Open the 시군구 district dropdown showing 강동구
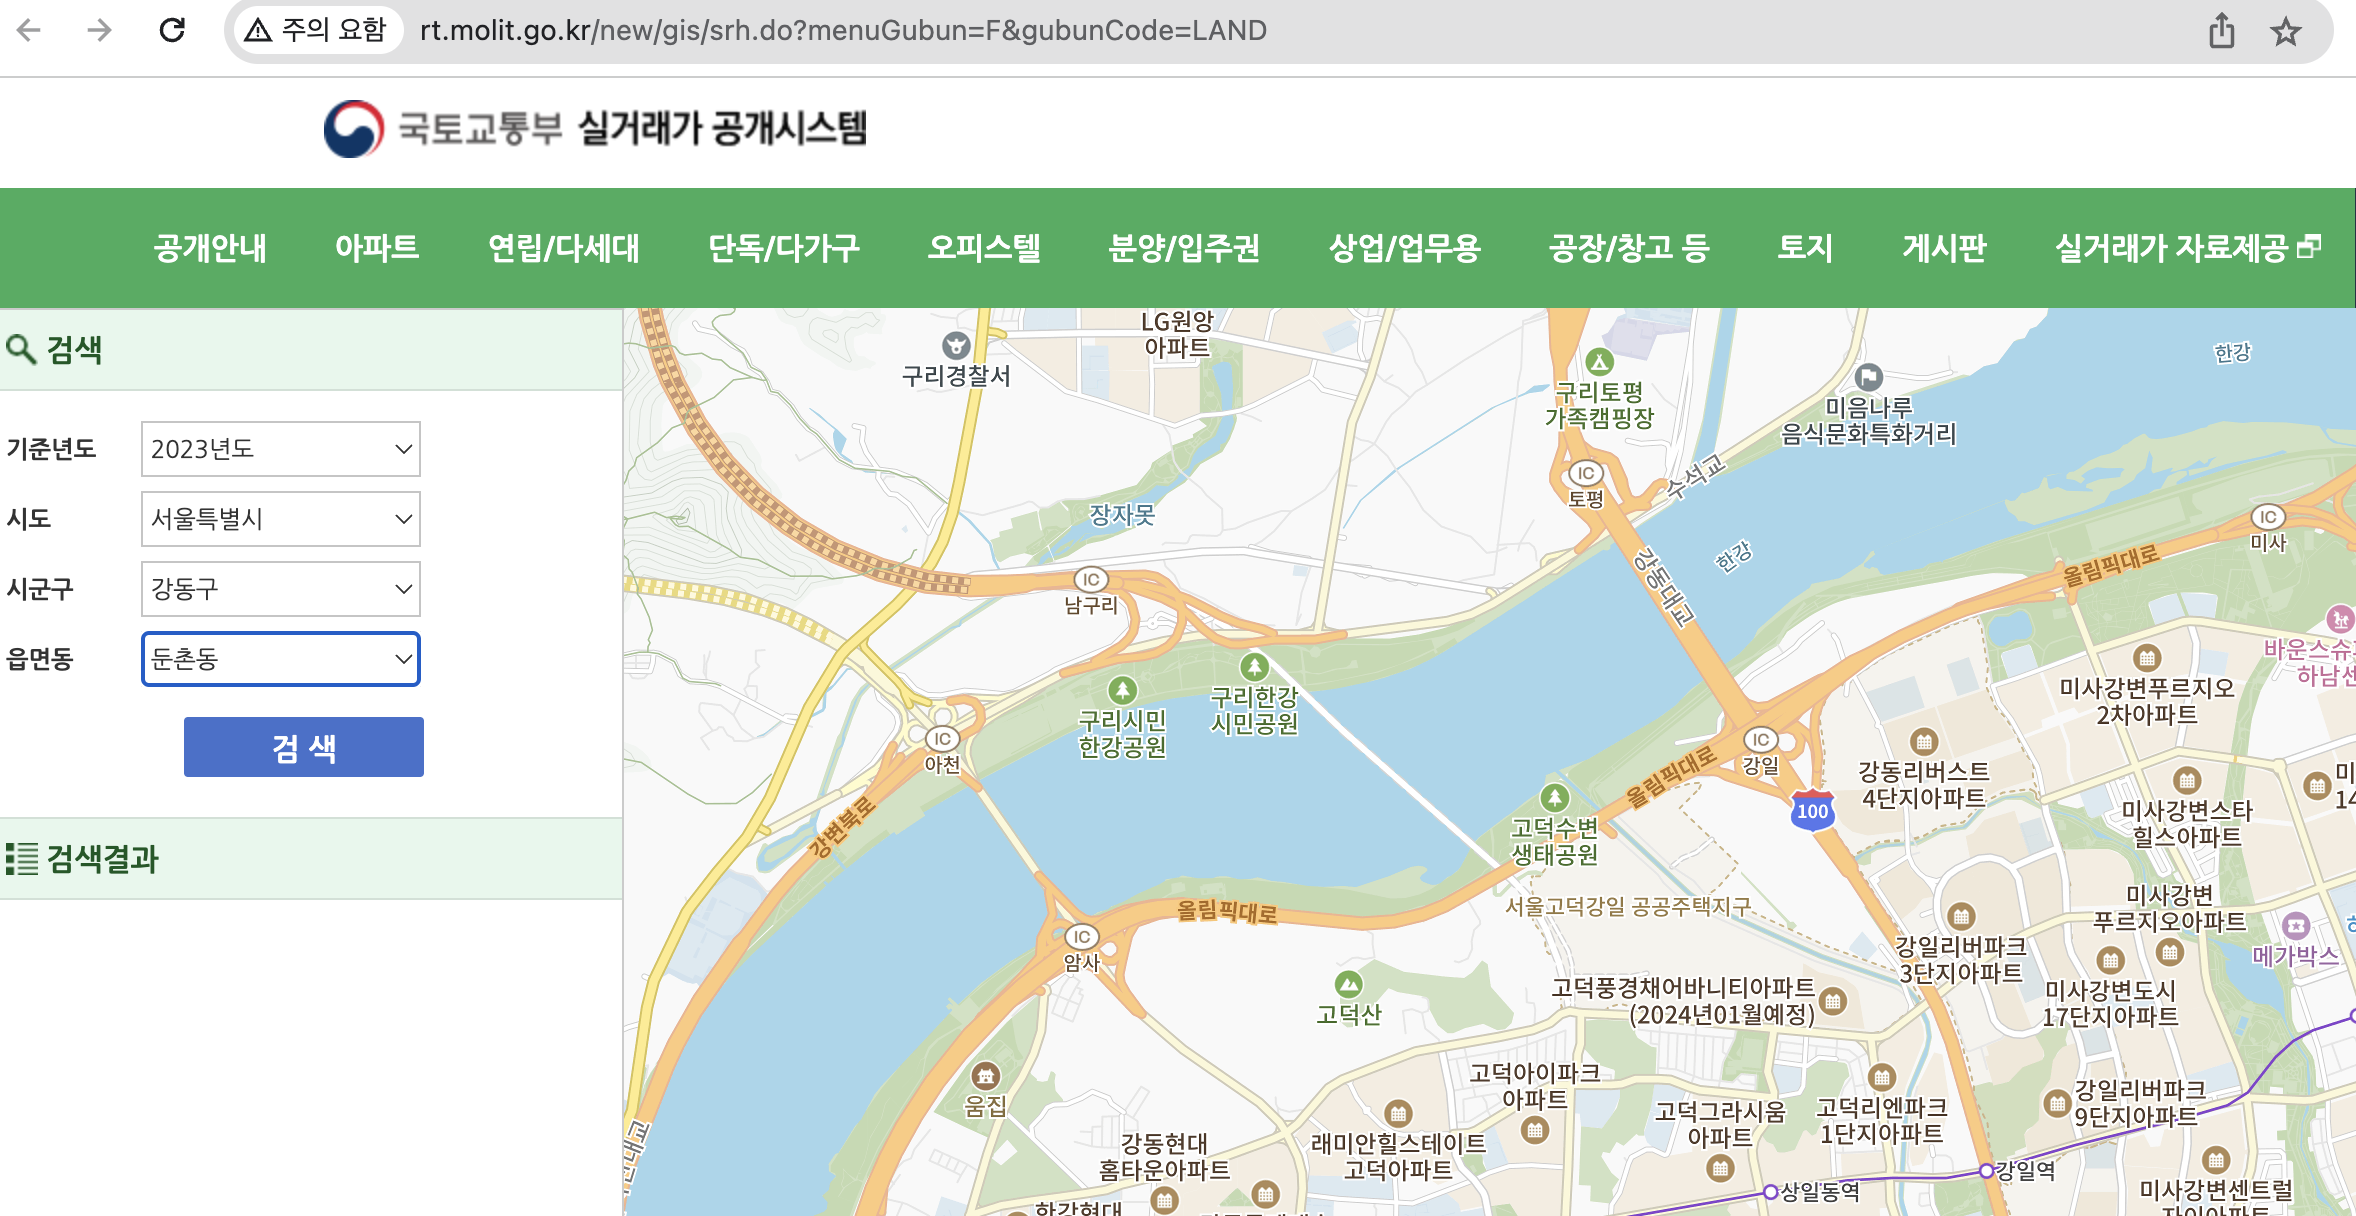The width and height of the screenshot is (2356, 1216). (x=280, y=589)
